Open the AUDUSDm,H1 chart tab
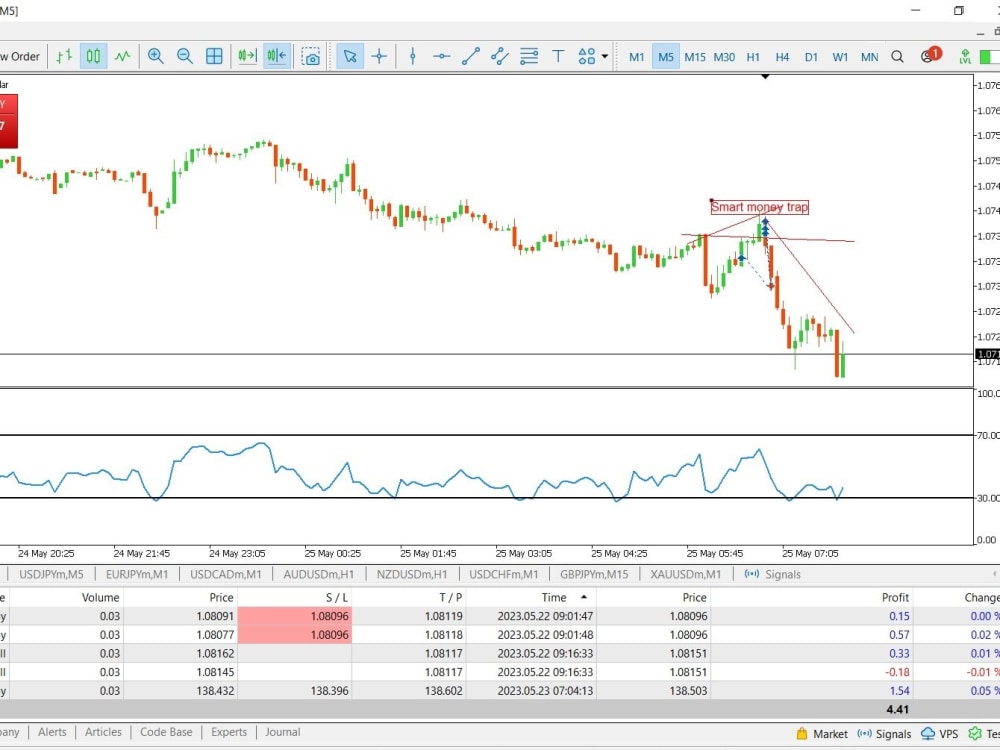This screenshot has width=1000, height=750. tap(319, 574)
